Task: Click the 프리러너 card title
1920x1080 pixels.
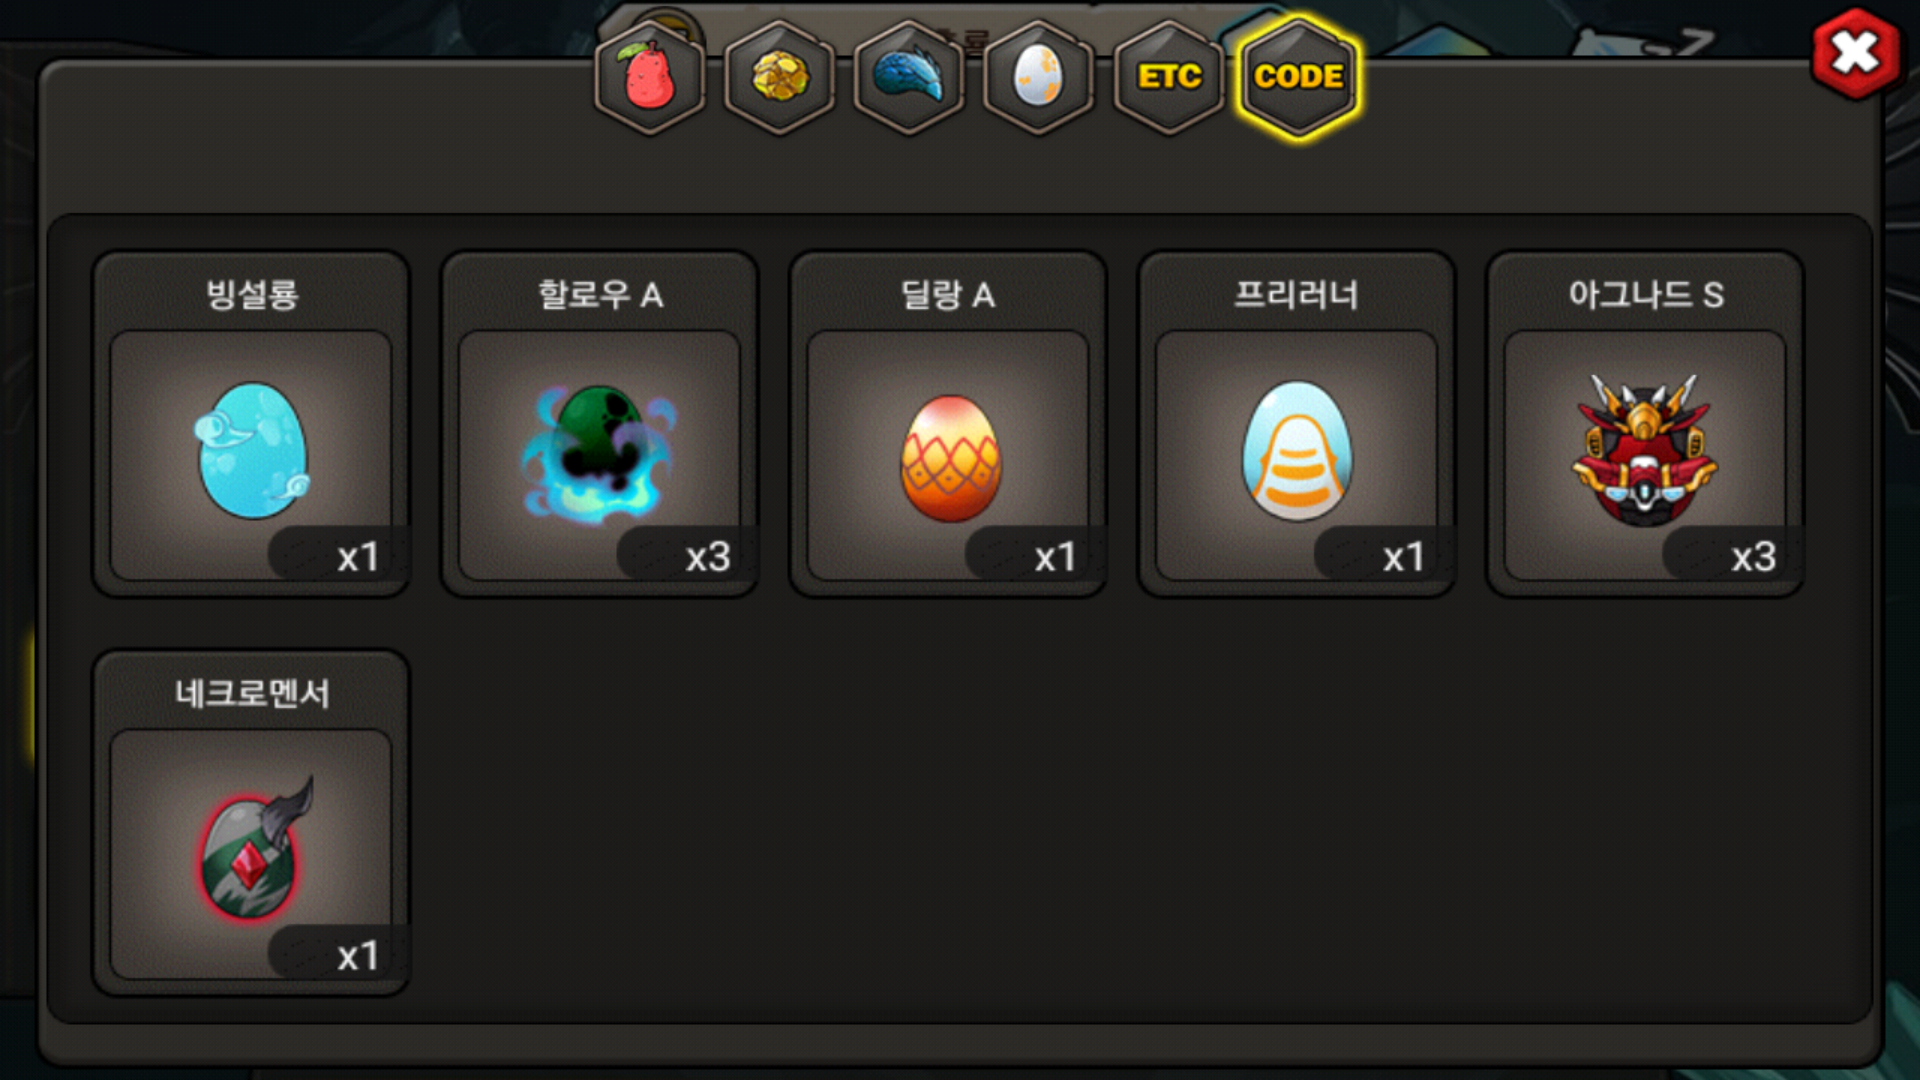Action: pyautogui.click(x=1296, y=294)
